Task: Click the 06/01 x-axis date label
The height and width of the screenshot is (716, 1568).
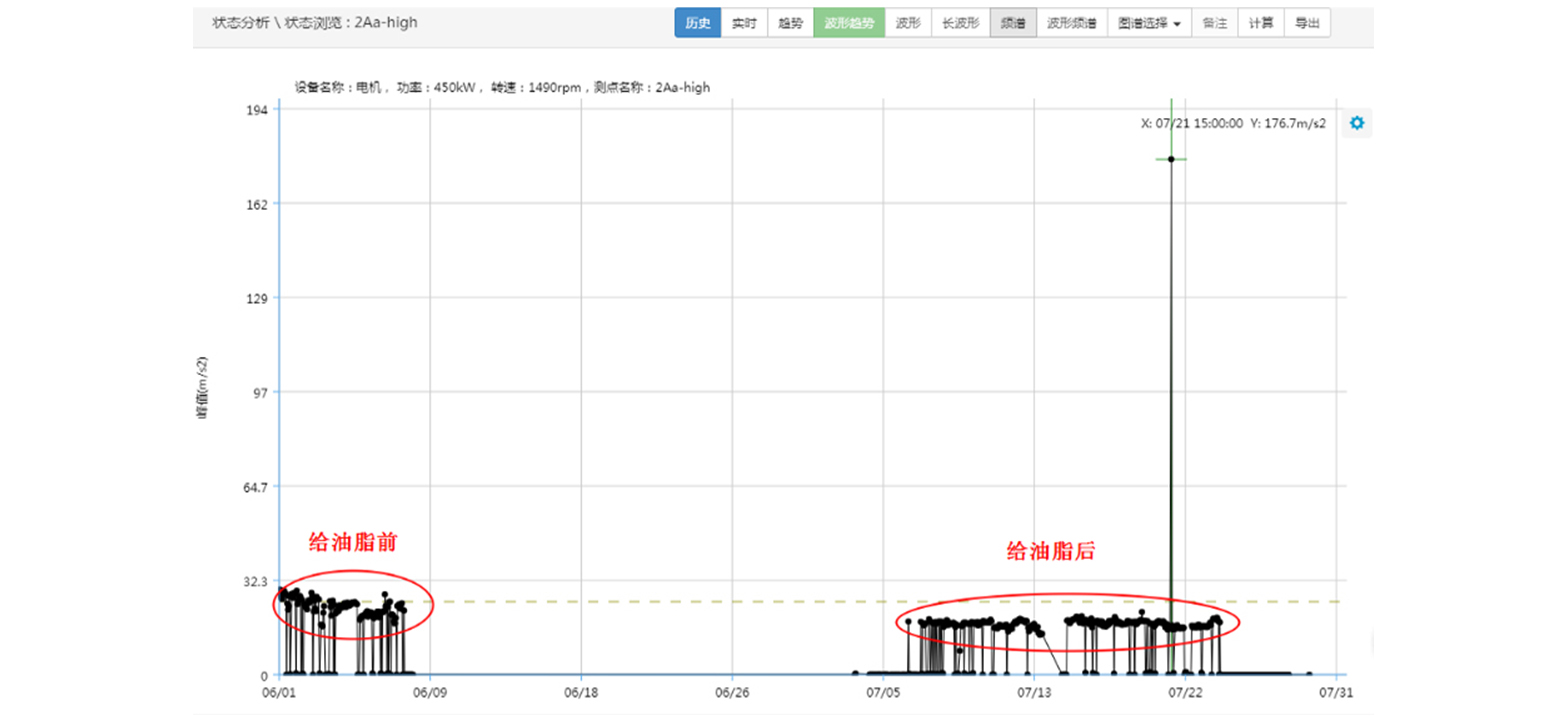Action: coord(278,691)
